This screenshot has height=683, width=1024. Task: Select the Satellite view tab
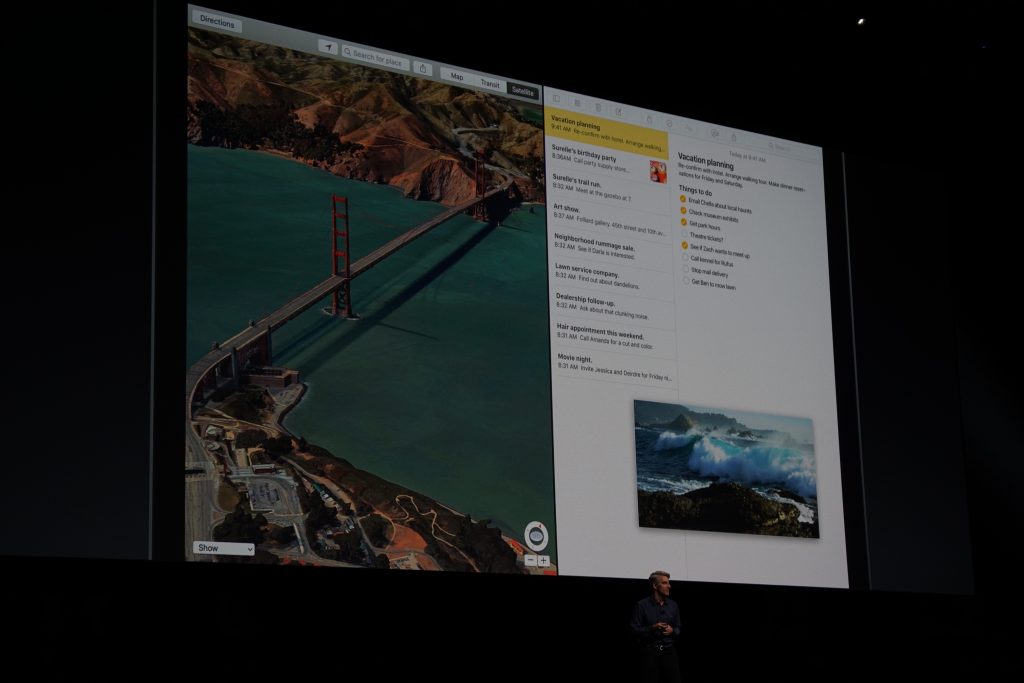(x=523, y=91)
